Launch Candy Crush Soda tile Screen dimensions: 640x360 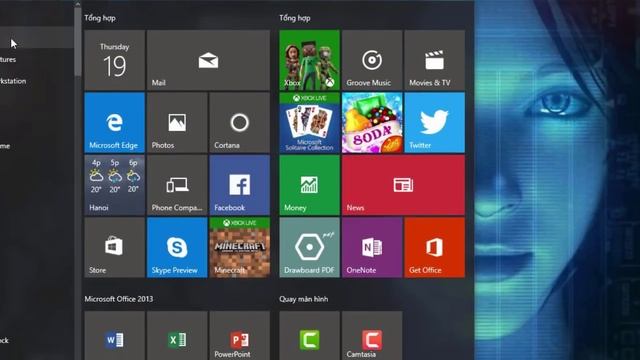click(372, 122)
